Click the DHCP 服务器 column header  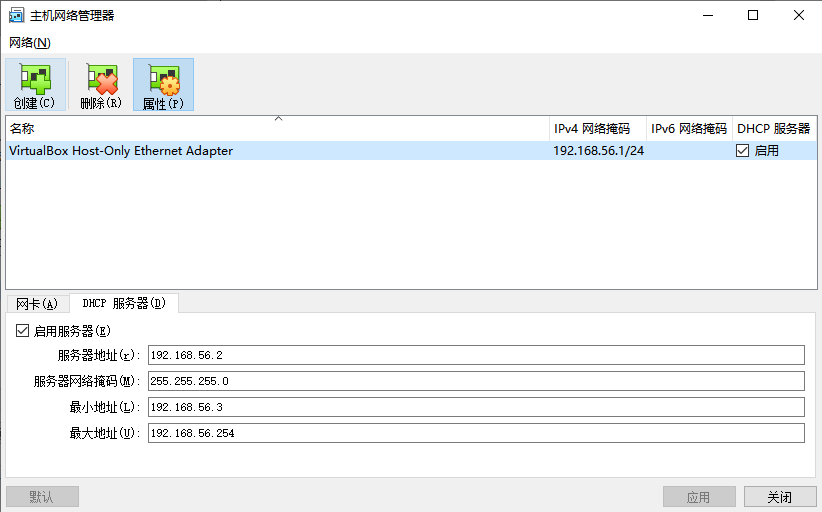pos(774,128)
